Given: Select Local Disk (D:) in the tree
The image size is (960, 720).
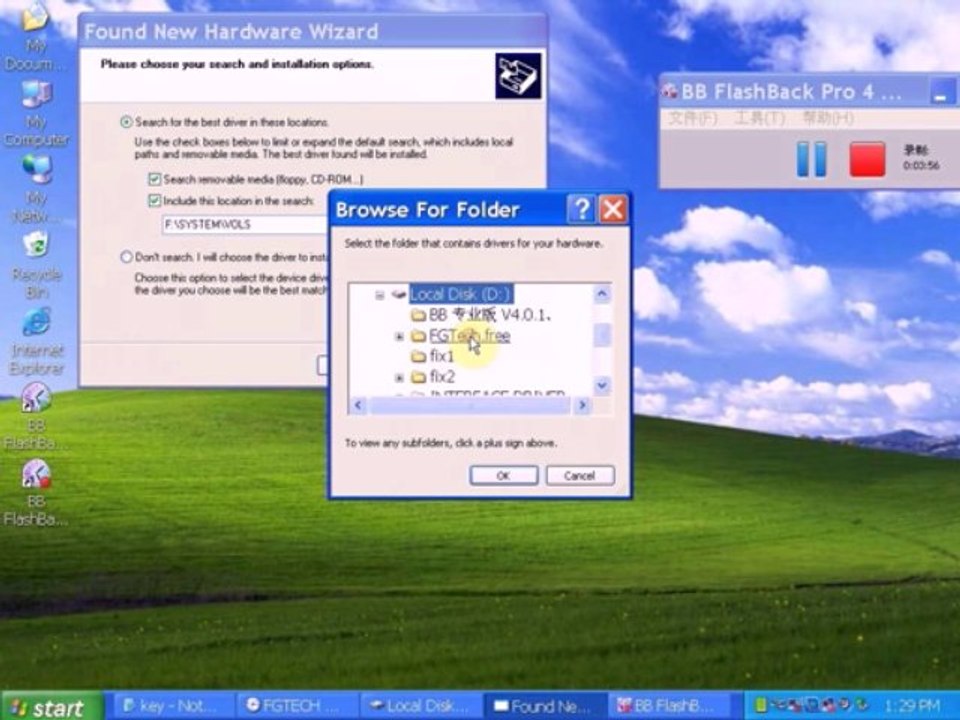Looking at the screenshot, I should pyautogui.click(x=460, y=294).
